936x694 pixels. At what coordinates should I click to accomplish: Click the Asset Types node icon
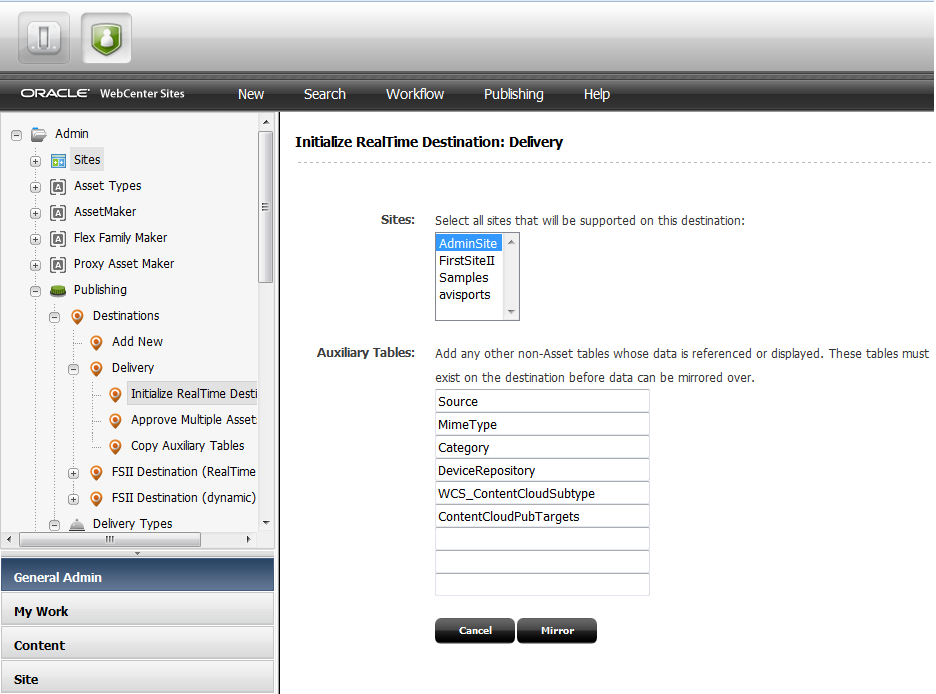click(58, 187)
